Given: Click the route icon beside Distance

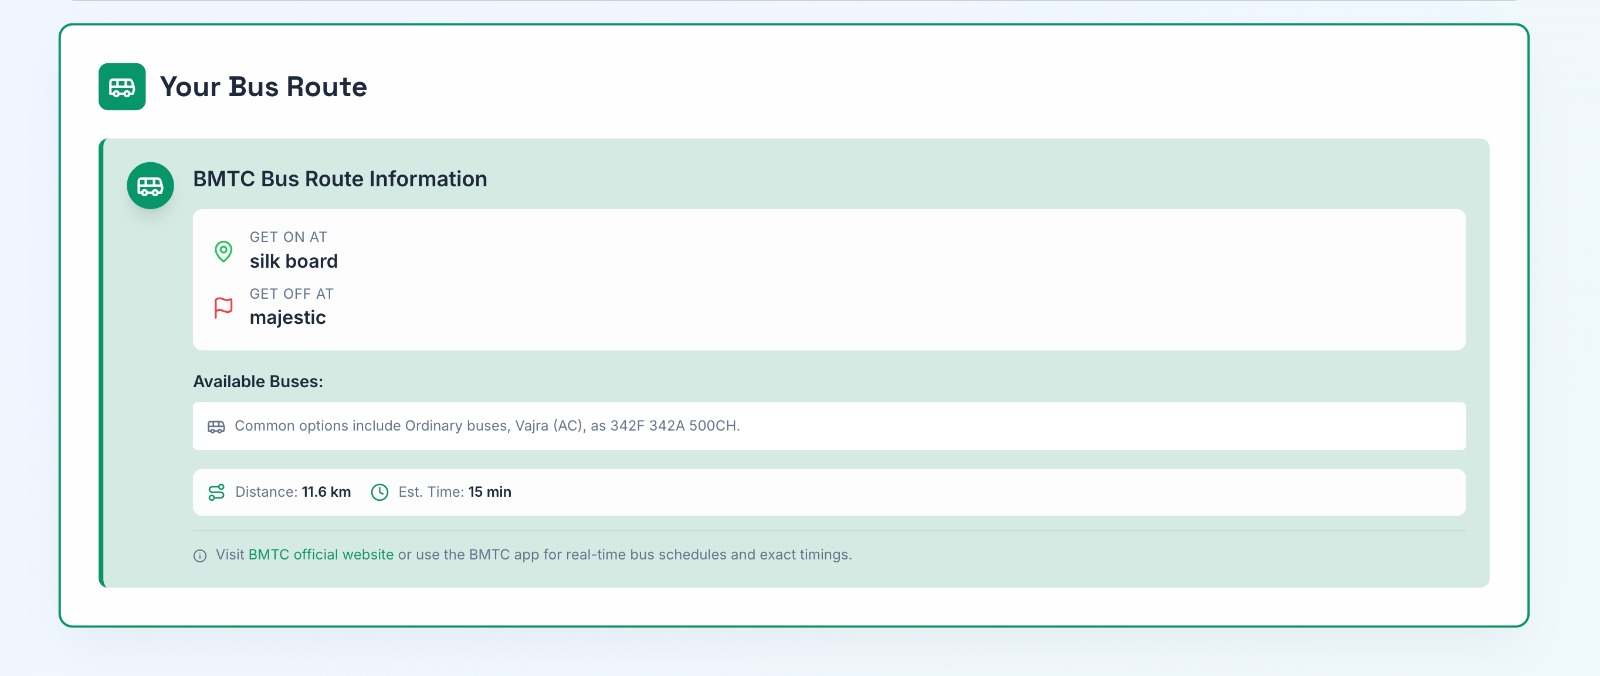Looking at the screenshot, I should [216, 492].
